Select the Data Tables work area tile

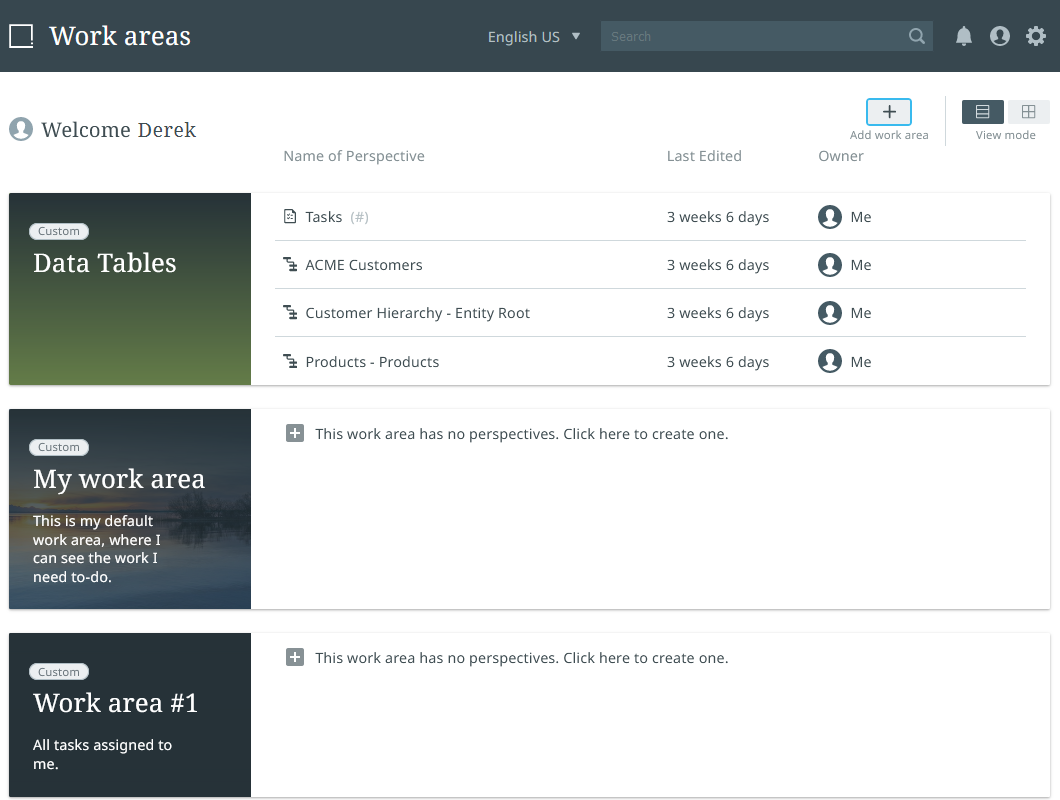coord(130,289)
